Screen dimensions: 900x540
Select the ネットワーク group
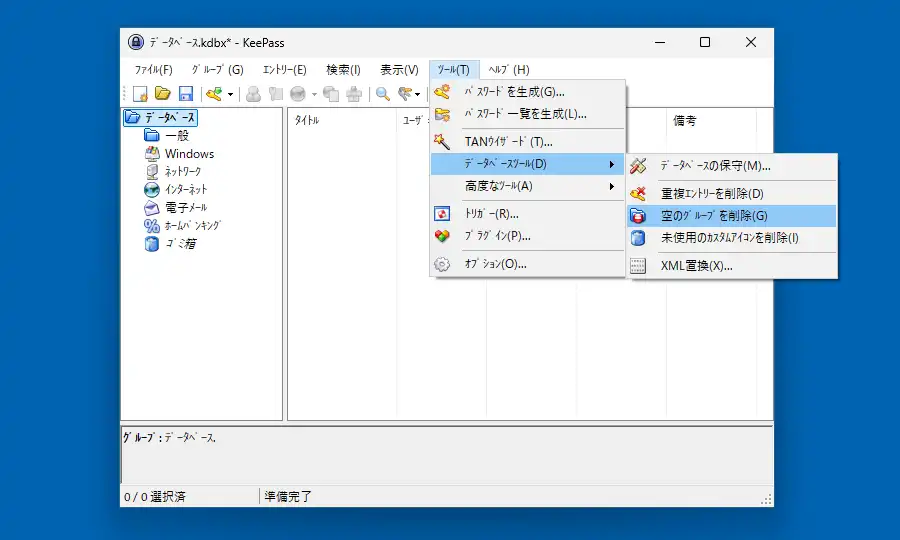click(x=183, y=172)
